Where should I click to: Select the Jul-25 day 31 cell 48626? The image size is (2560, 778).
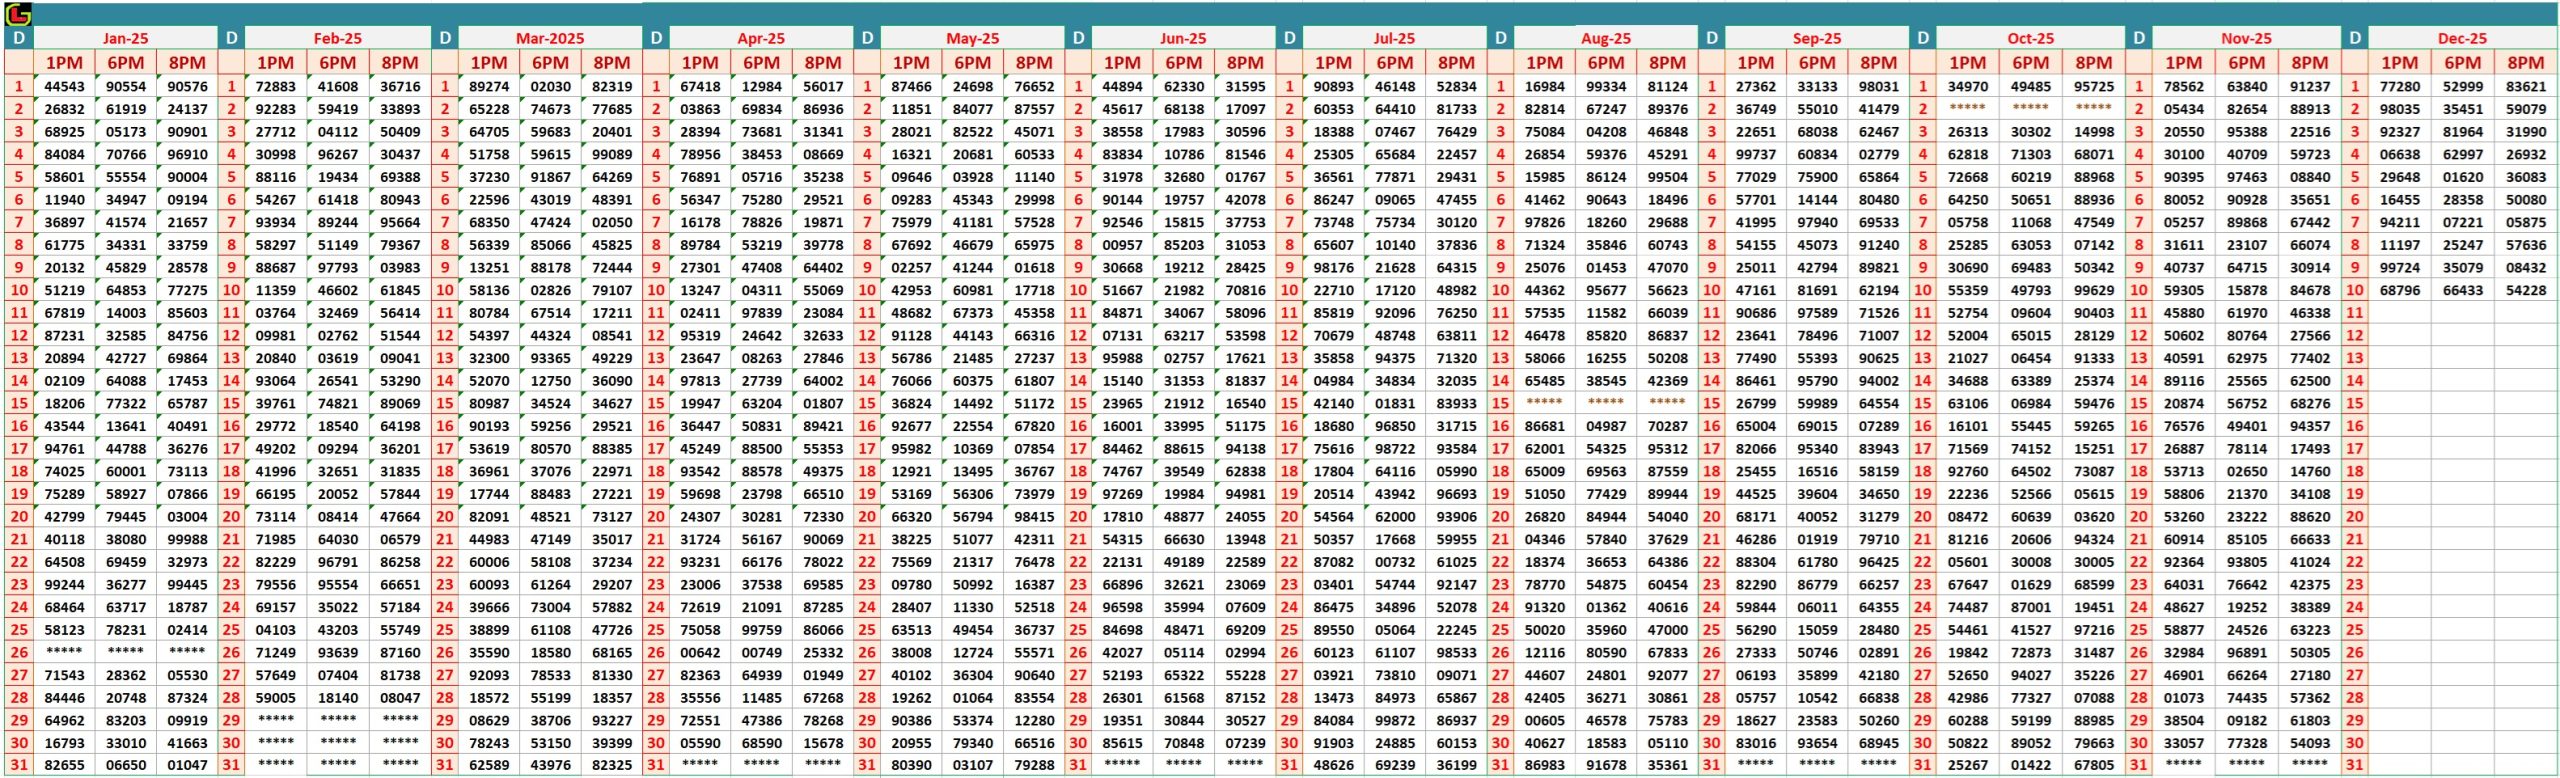click(1333, 765)
